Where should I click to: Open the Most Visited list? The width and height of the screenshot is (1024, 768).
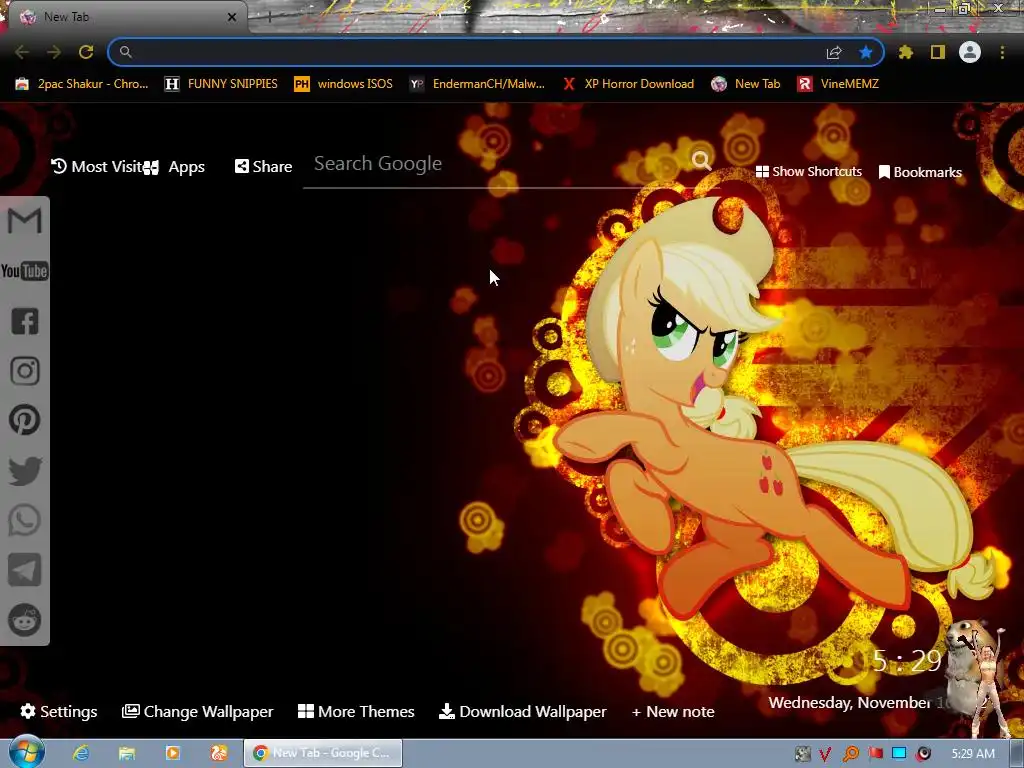(97, 167)
